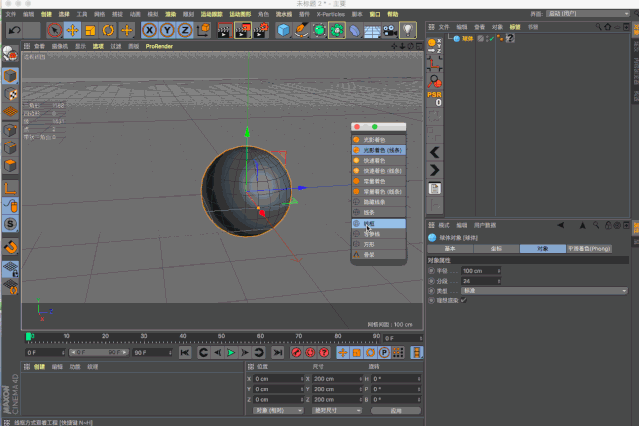
Task: Play the animation forward
Action: (x=231, y=352)
